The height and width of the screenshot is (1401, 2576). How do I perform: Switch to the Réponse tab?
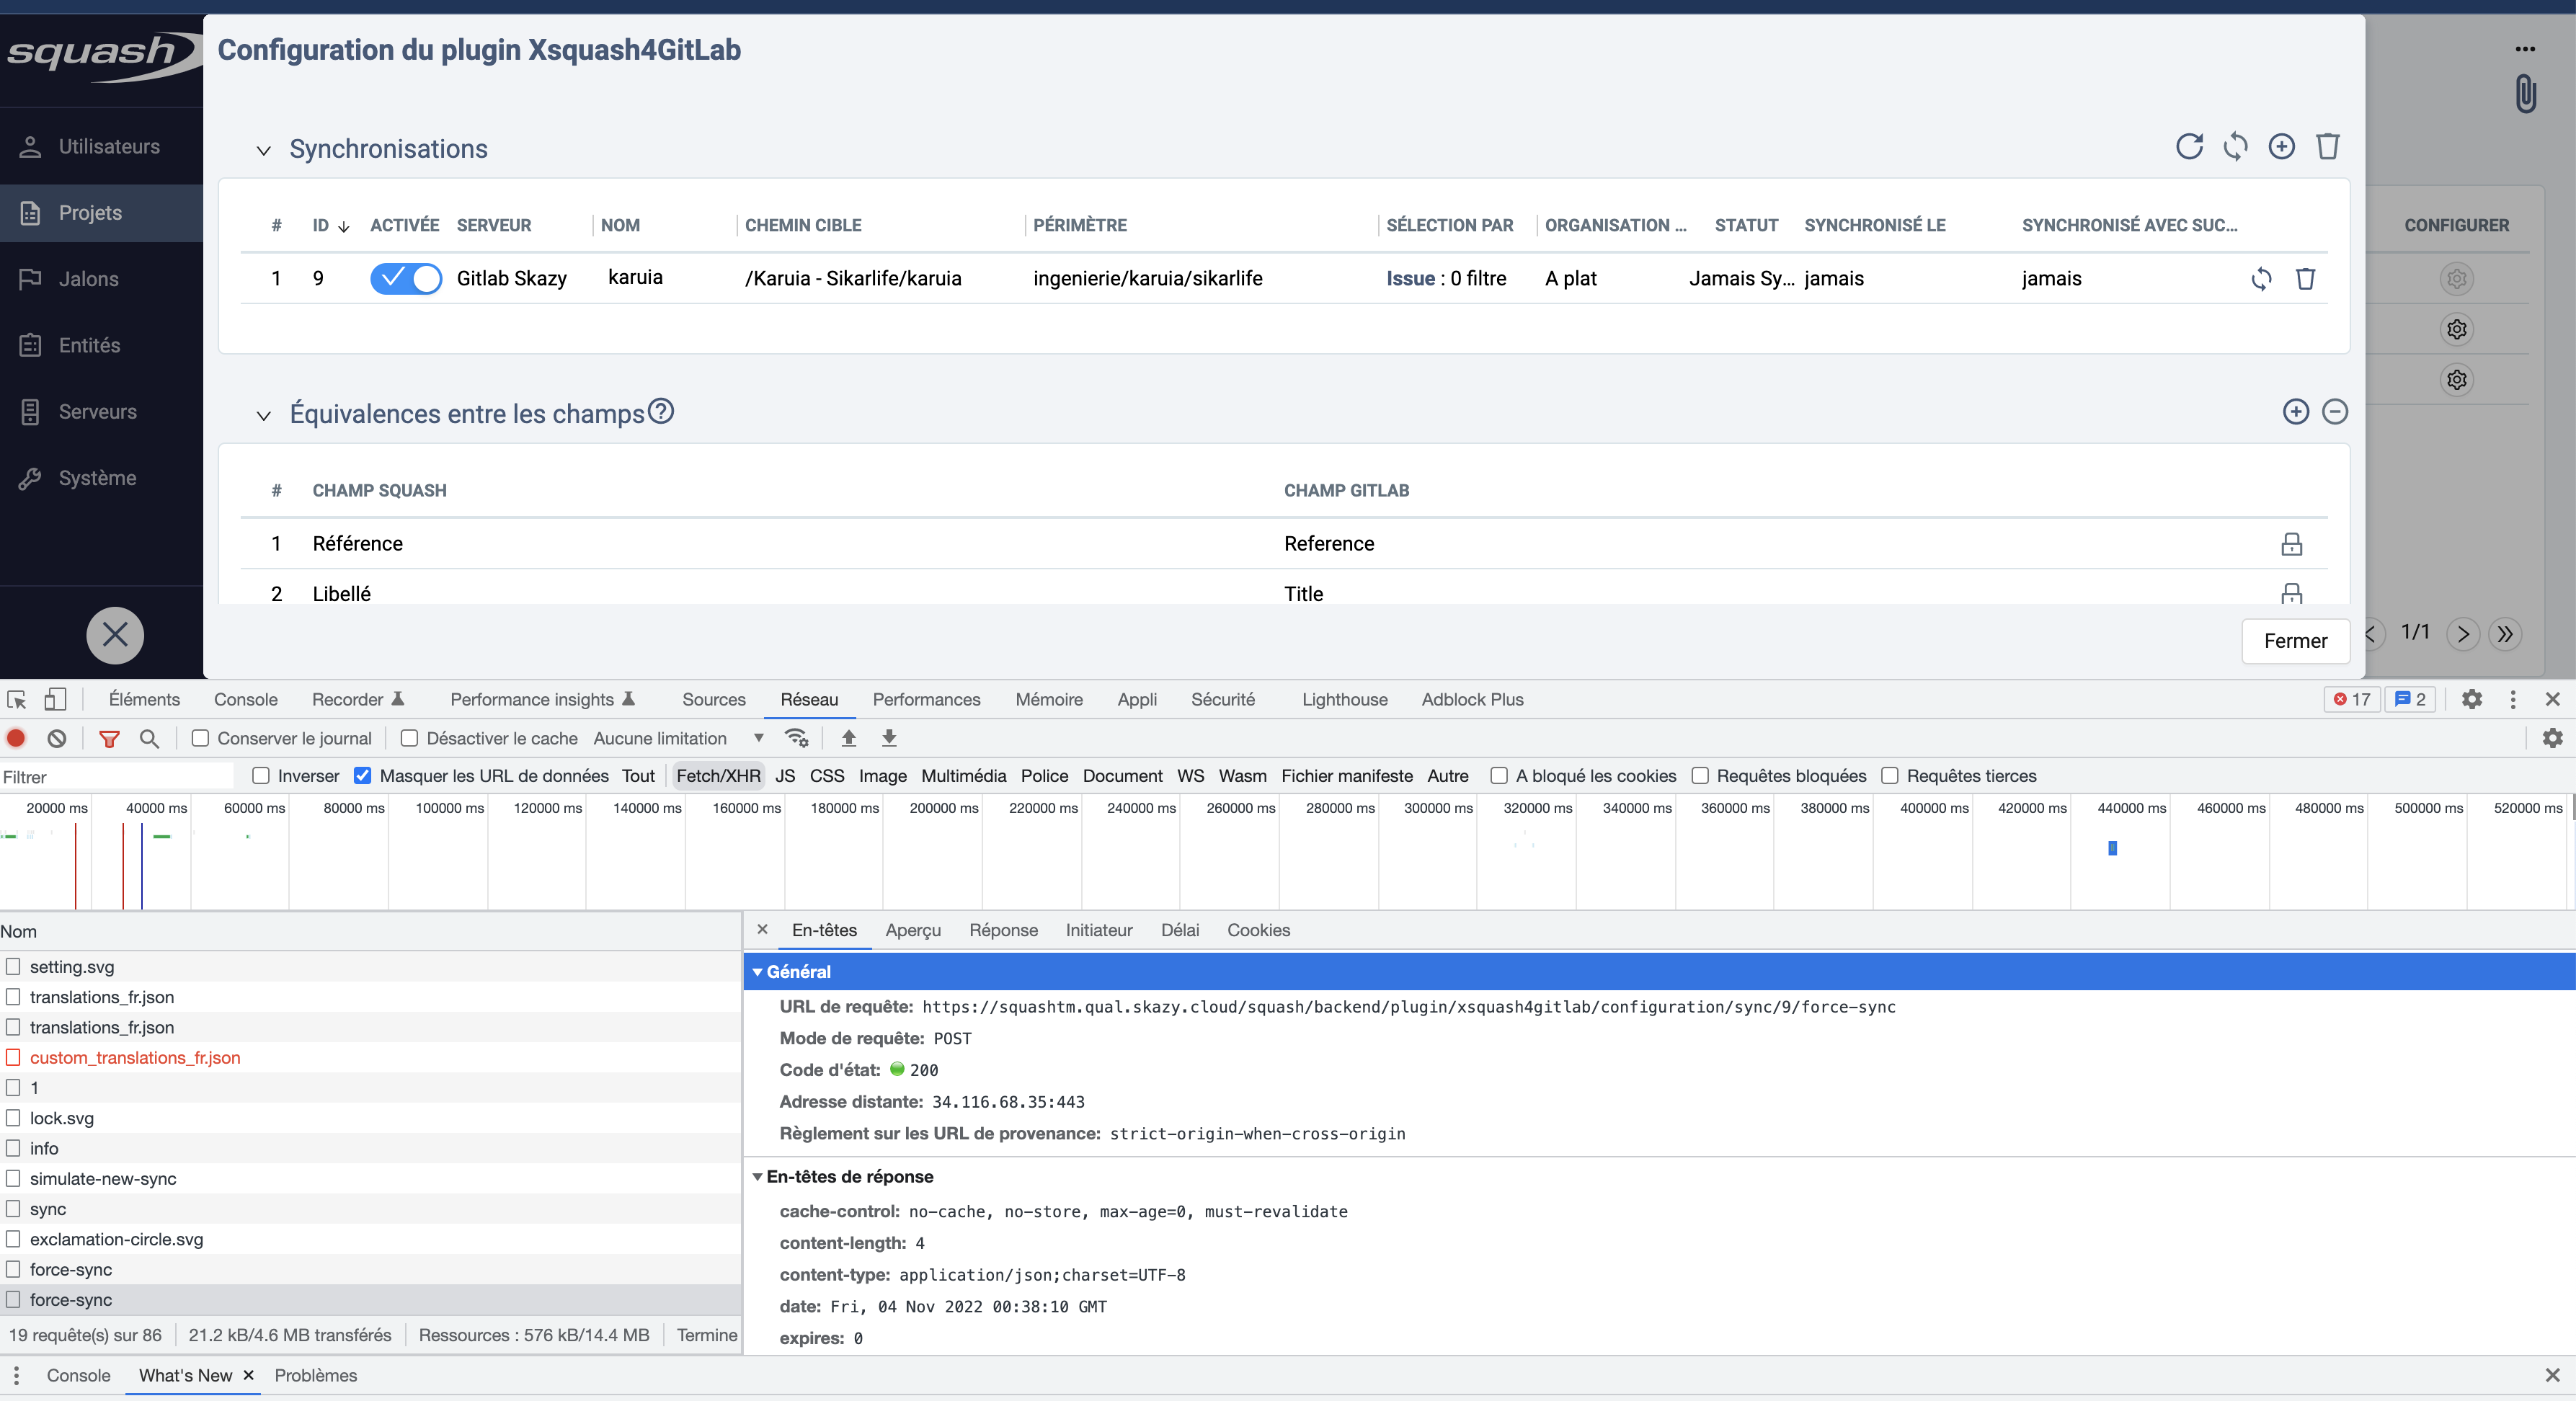[1003, 930]
